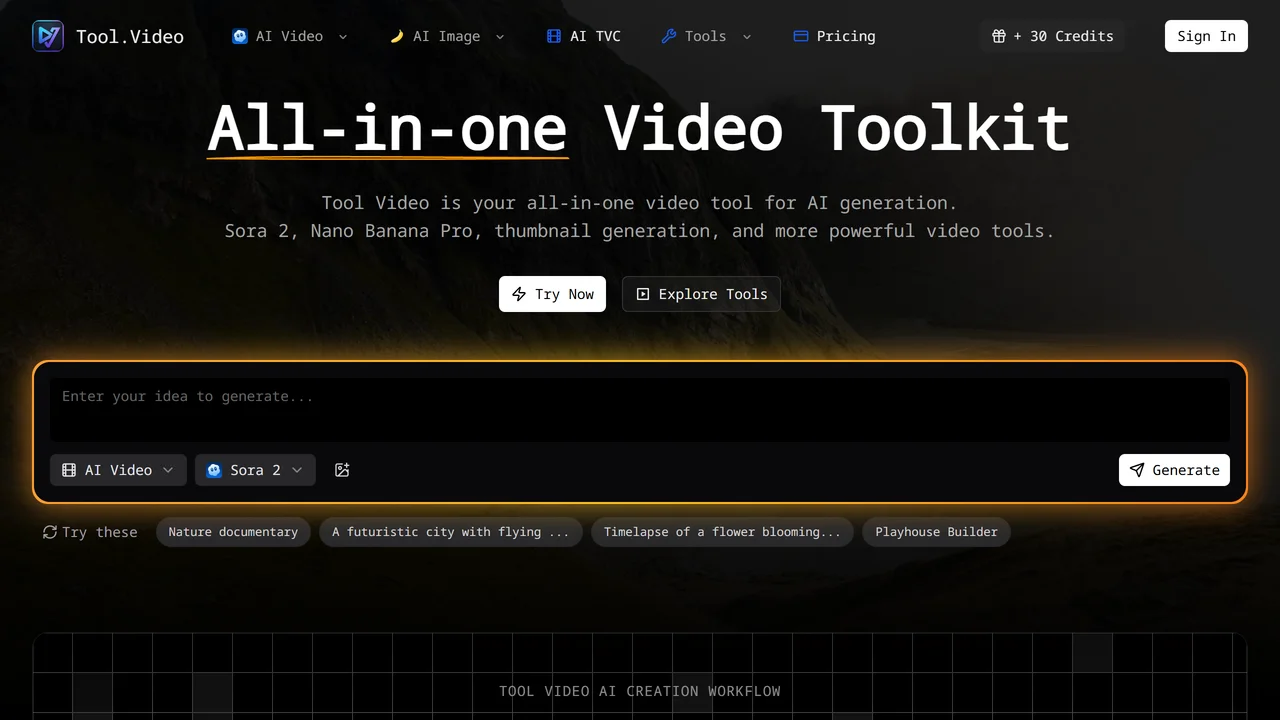Click the wrench icon beside Tools
The width and height of the screenshot is (1280, 720).
click(x=669, y=36)
